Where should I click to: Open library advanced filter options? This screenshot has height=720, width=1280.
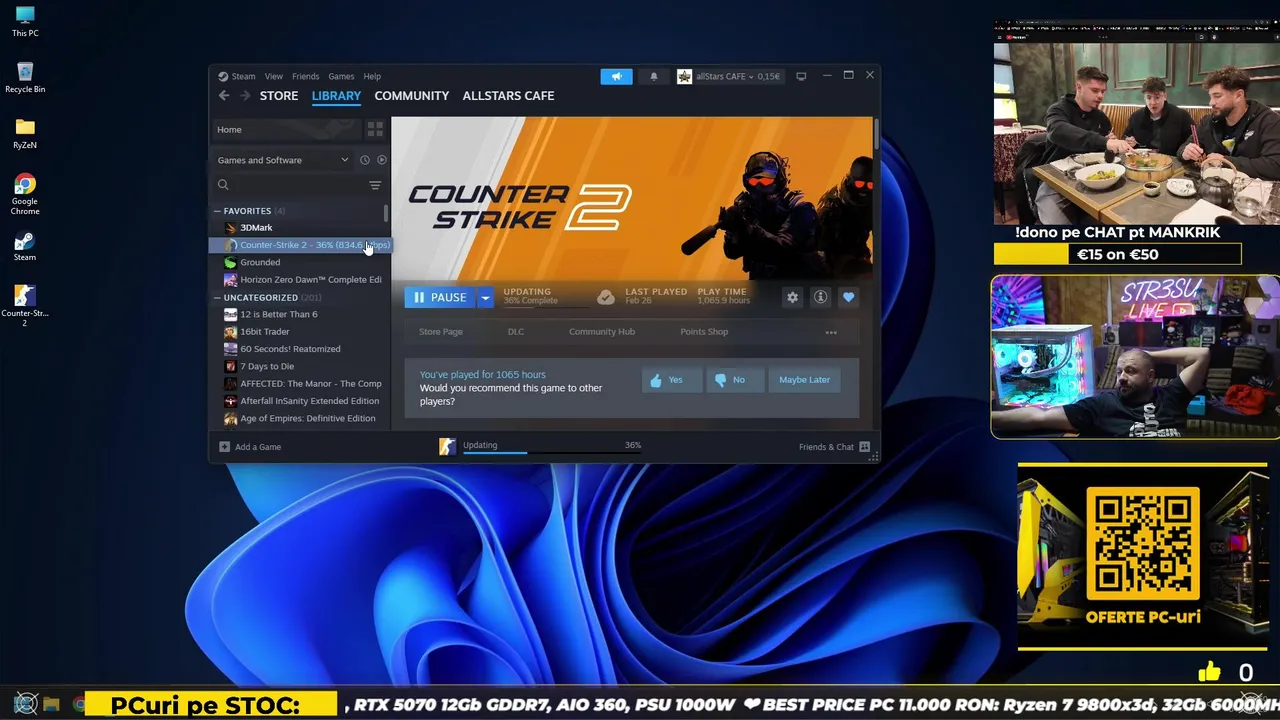375,185
